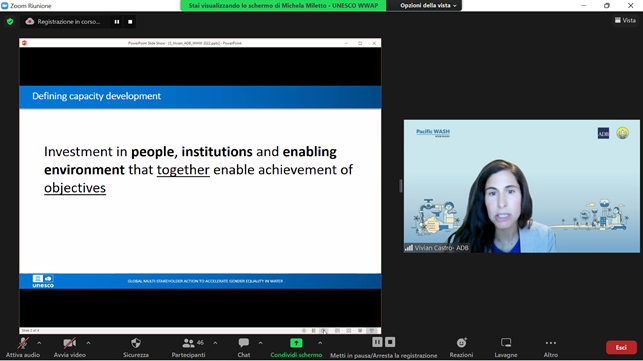Open the Chat panel
The width and height of the screenshot is (643, 361).
point(244,347)
